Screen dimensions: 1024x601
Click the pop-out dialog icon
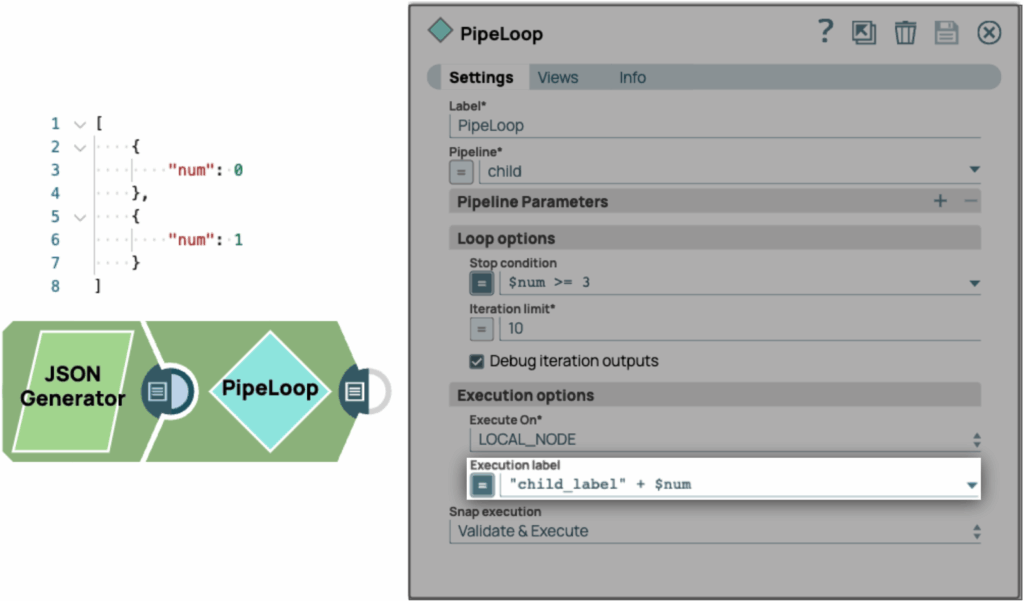[864, 33]
